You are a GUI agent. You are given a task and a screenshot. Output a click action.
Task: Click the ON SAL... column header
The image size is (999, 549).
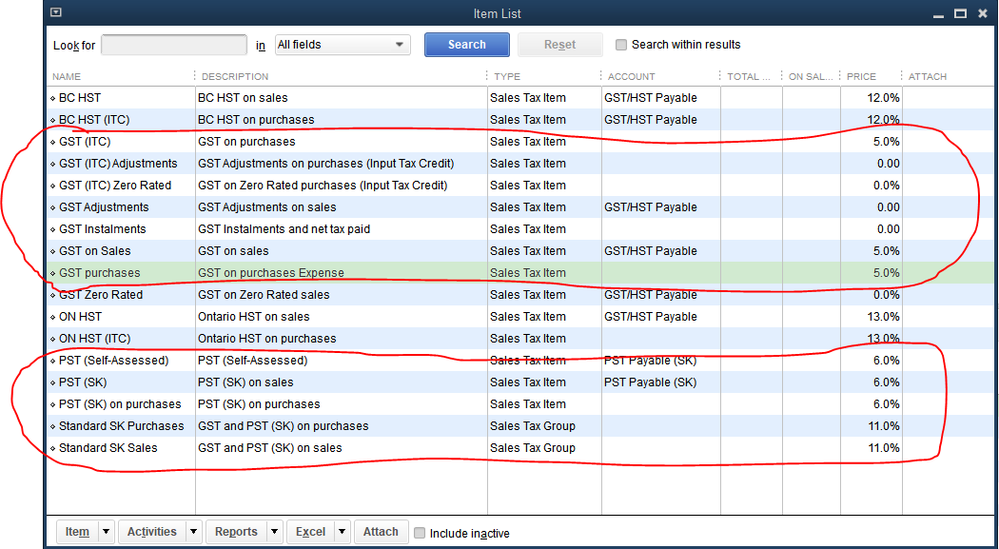[x=810, y=76]
